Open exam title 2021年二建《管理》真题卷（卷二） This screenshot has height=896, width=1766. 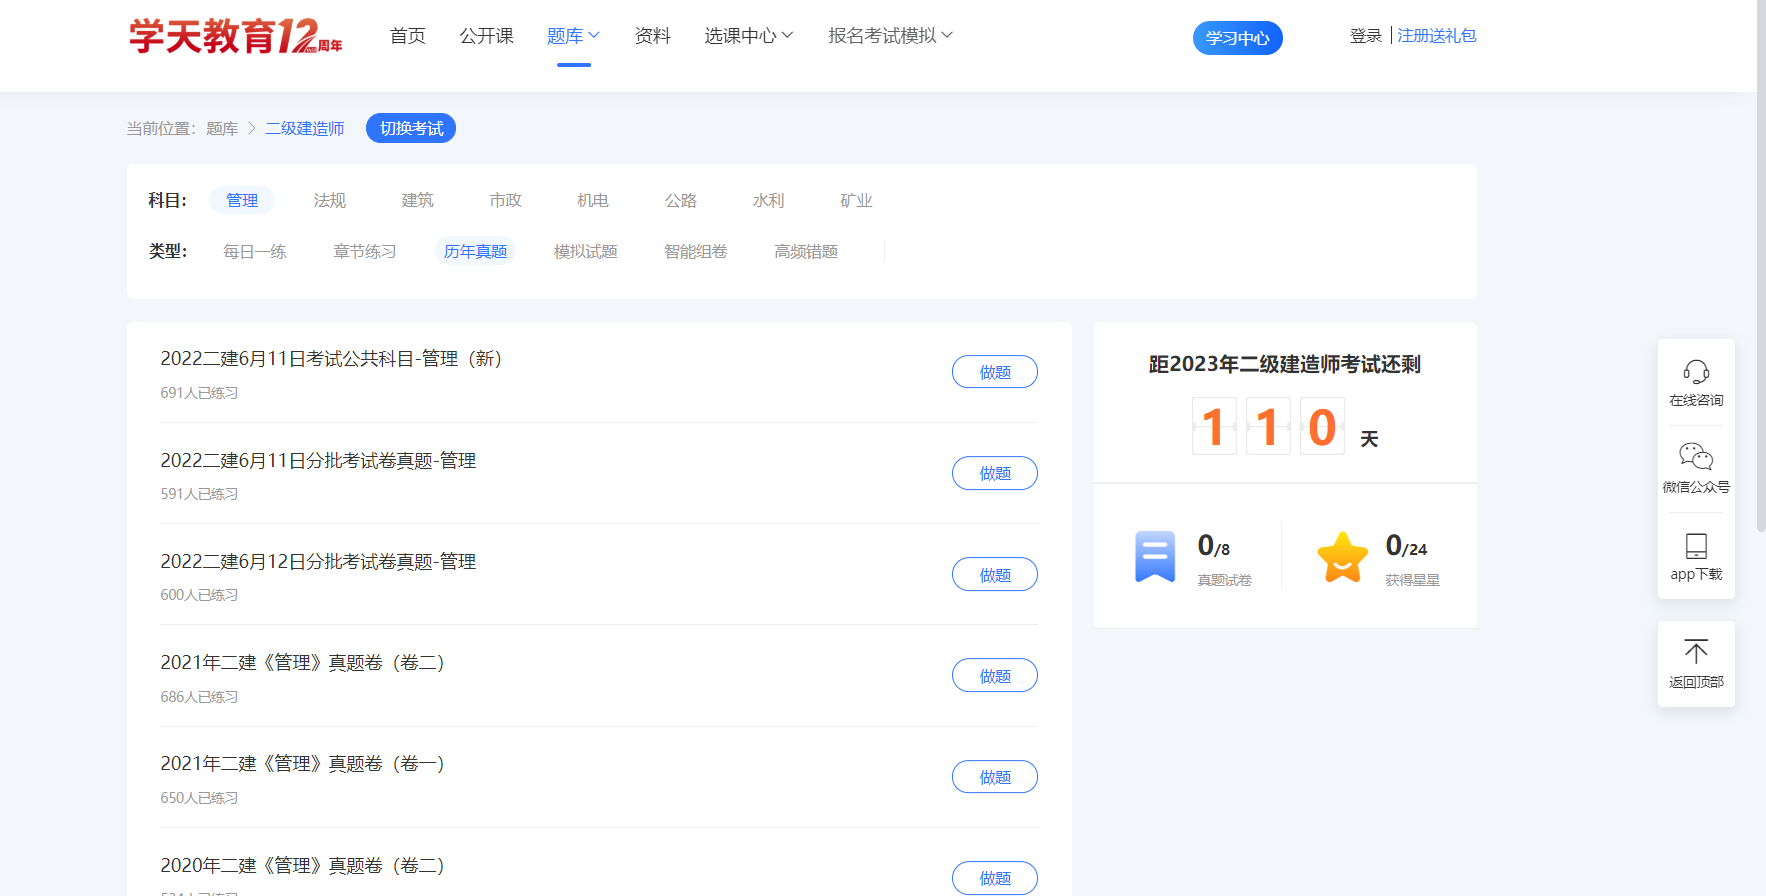302,663
